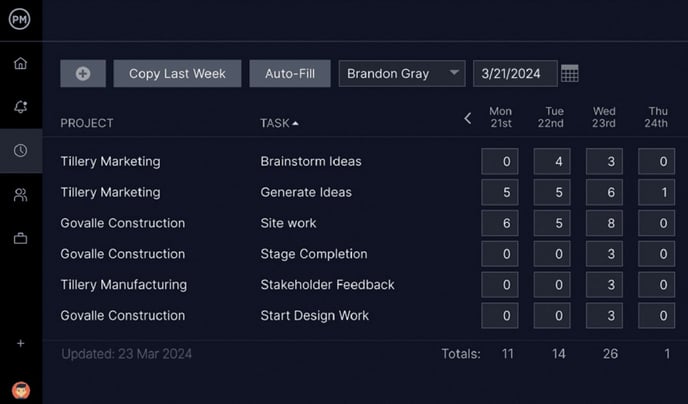The image size is (688, 404).
Task: Select the Start Design Work task name
Action: click(315, 315)
